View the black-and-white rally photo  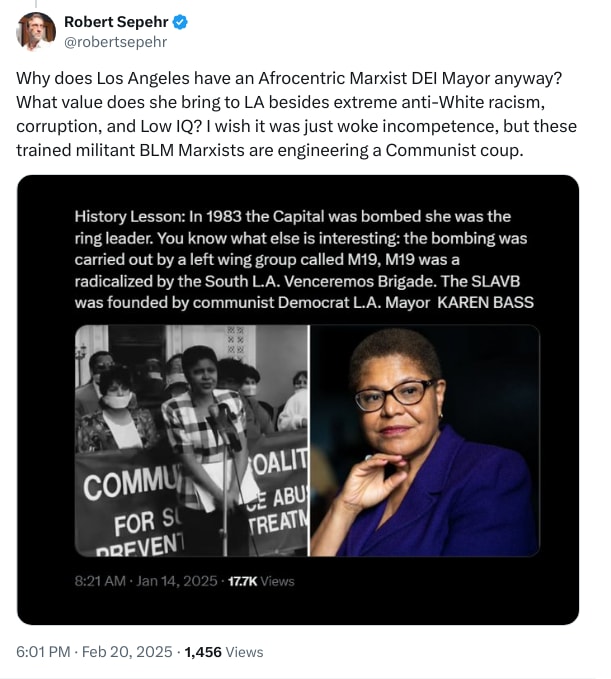tap(191, 440)
